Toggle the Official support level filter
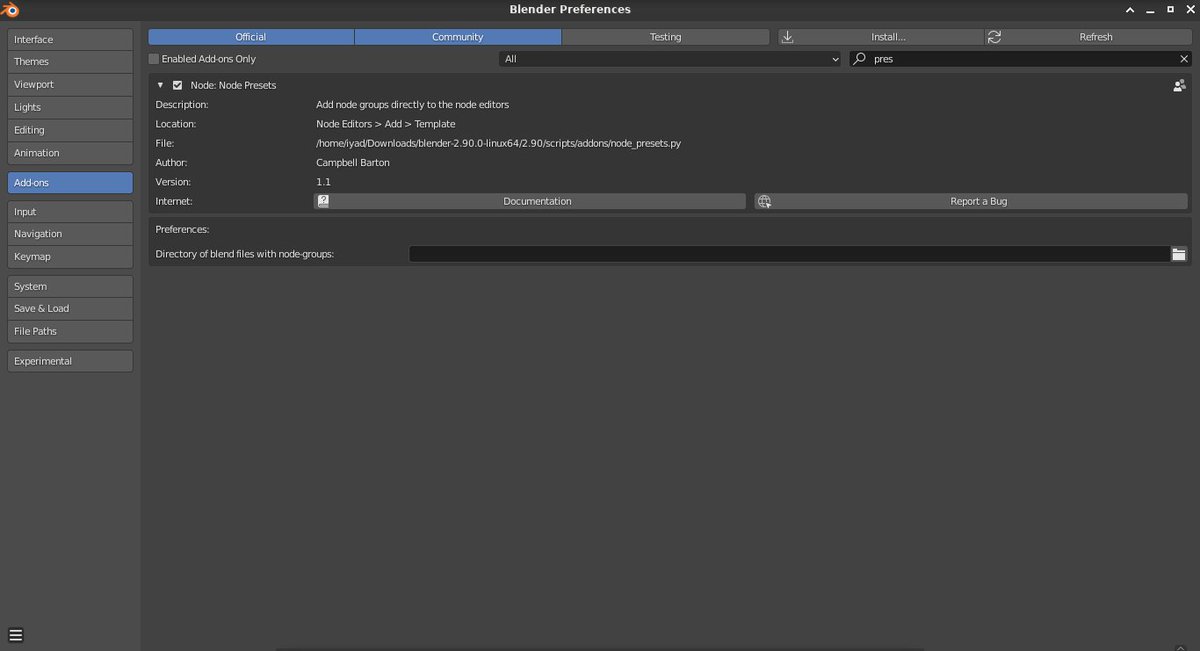This screenshot has width=1200, height=651. [251, 37]
